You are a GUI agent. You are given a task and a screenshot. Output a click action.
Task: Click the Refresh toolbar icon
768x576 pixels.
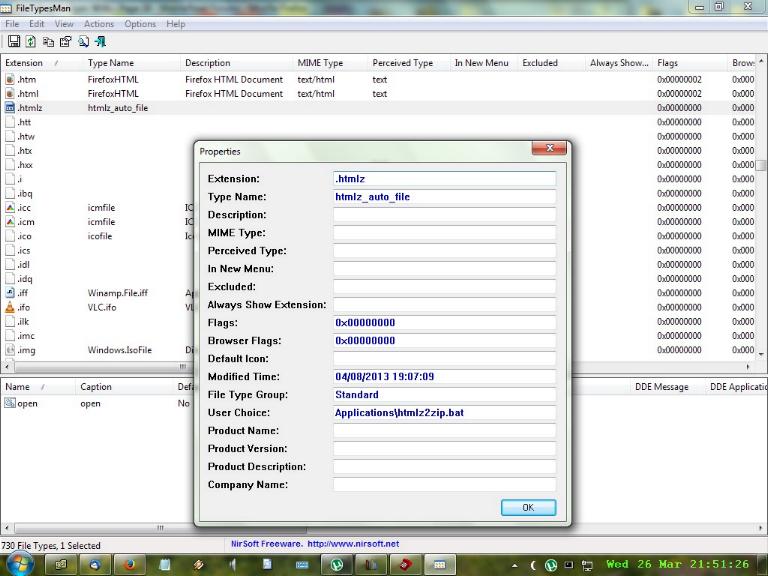click(30, 42)
